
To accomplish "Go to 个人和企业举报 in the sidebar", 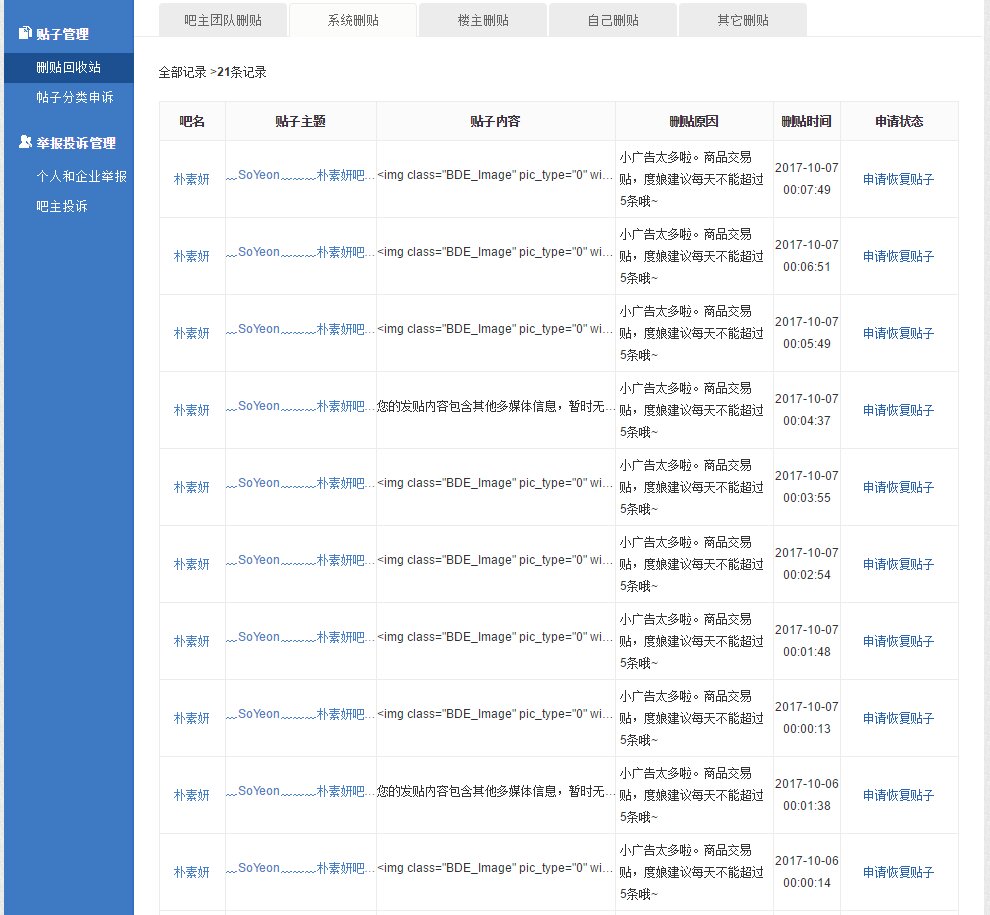I will [x=81, y=176].
